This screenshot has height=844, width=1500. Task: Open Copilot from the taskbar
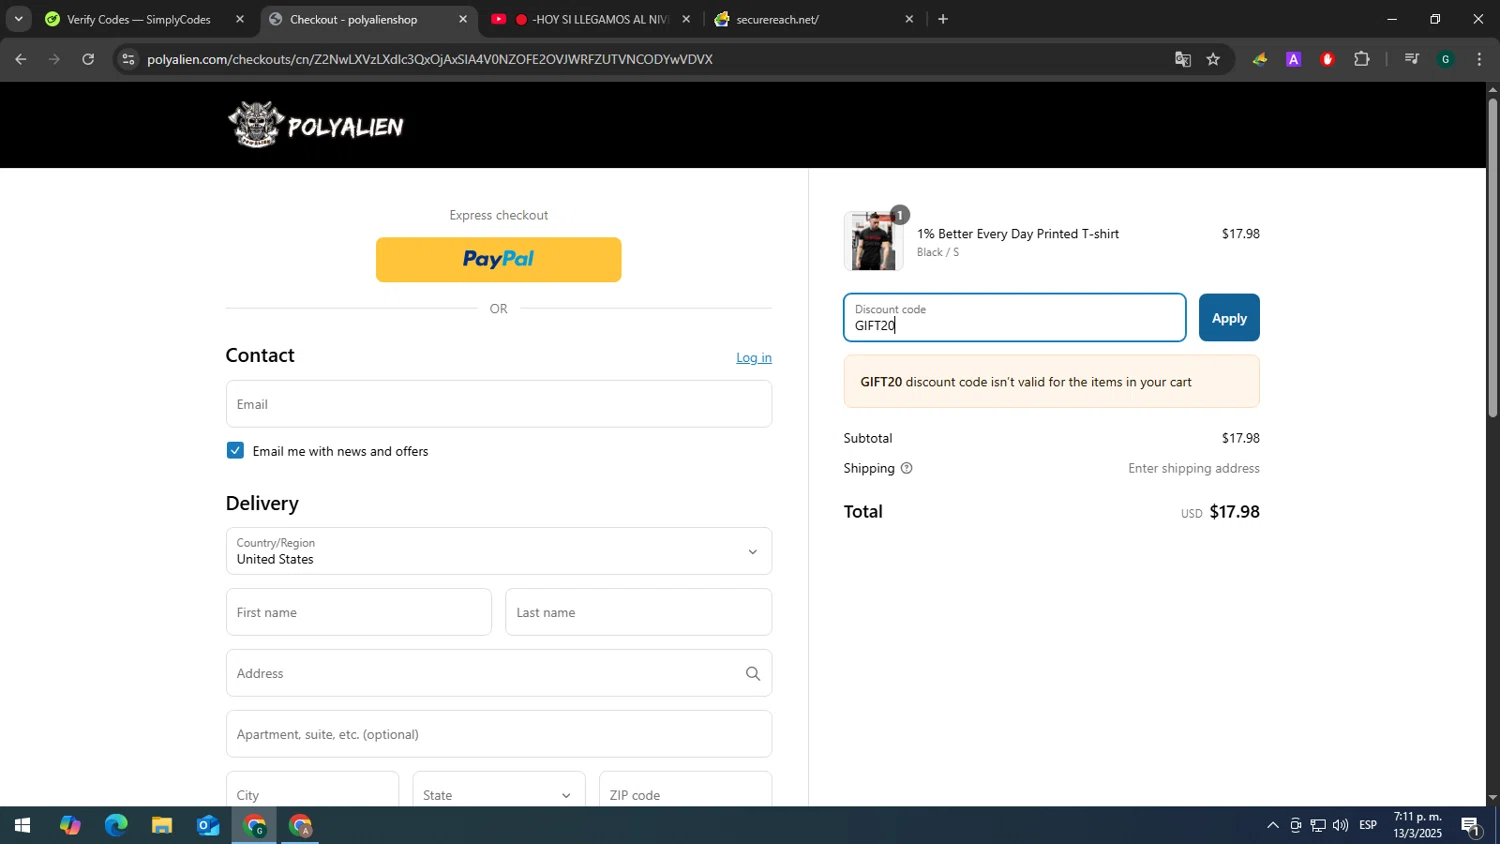(x=69, y=826)
